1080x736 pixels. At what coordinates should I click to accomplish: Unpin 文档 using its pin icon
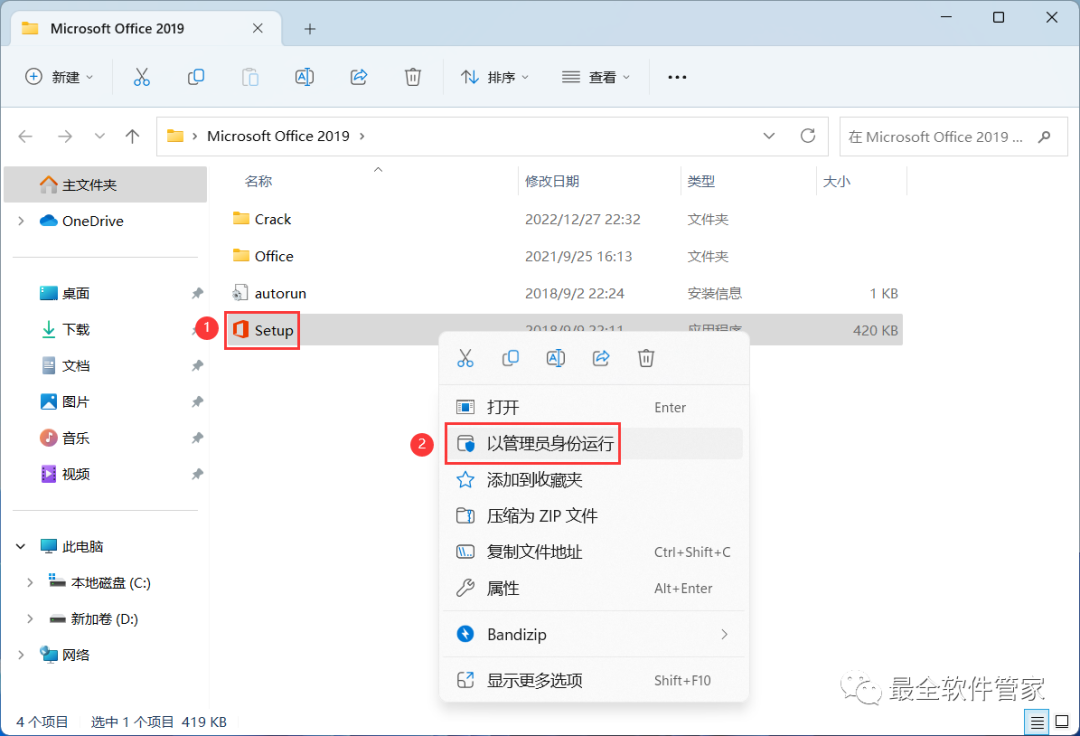tap(197, 366)
